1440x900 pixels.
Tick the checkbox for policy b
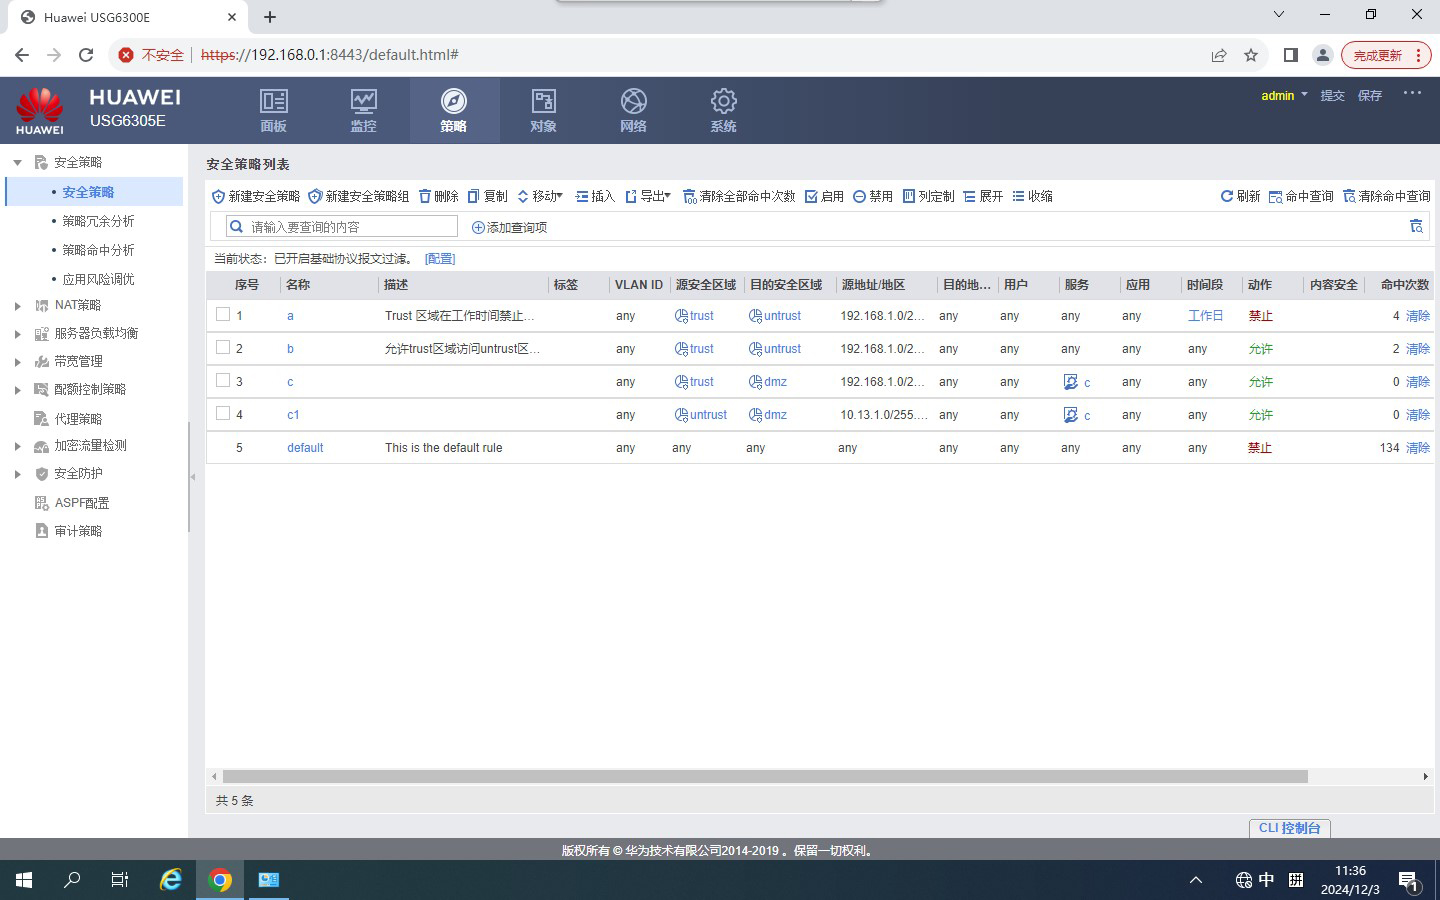pos(223,348)
